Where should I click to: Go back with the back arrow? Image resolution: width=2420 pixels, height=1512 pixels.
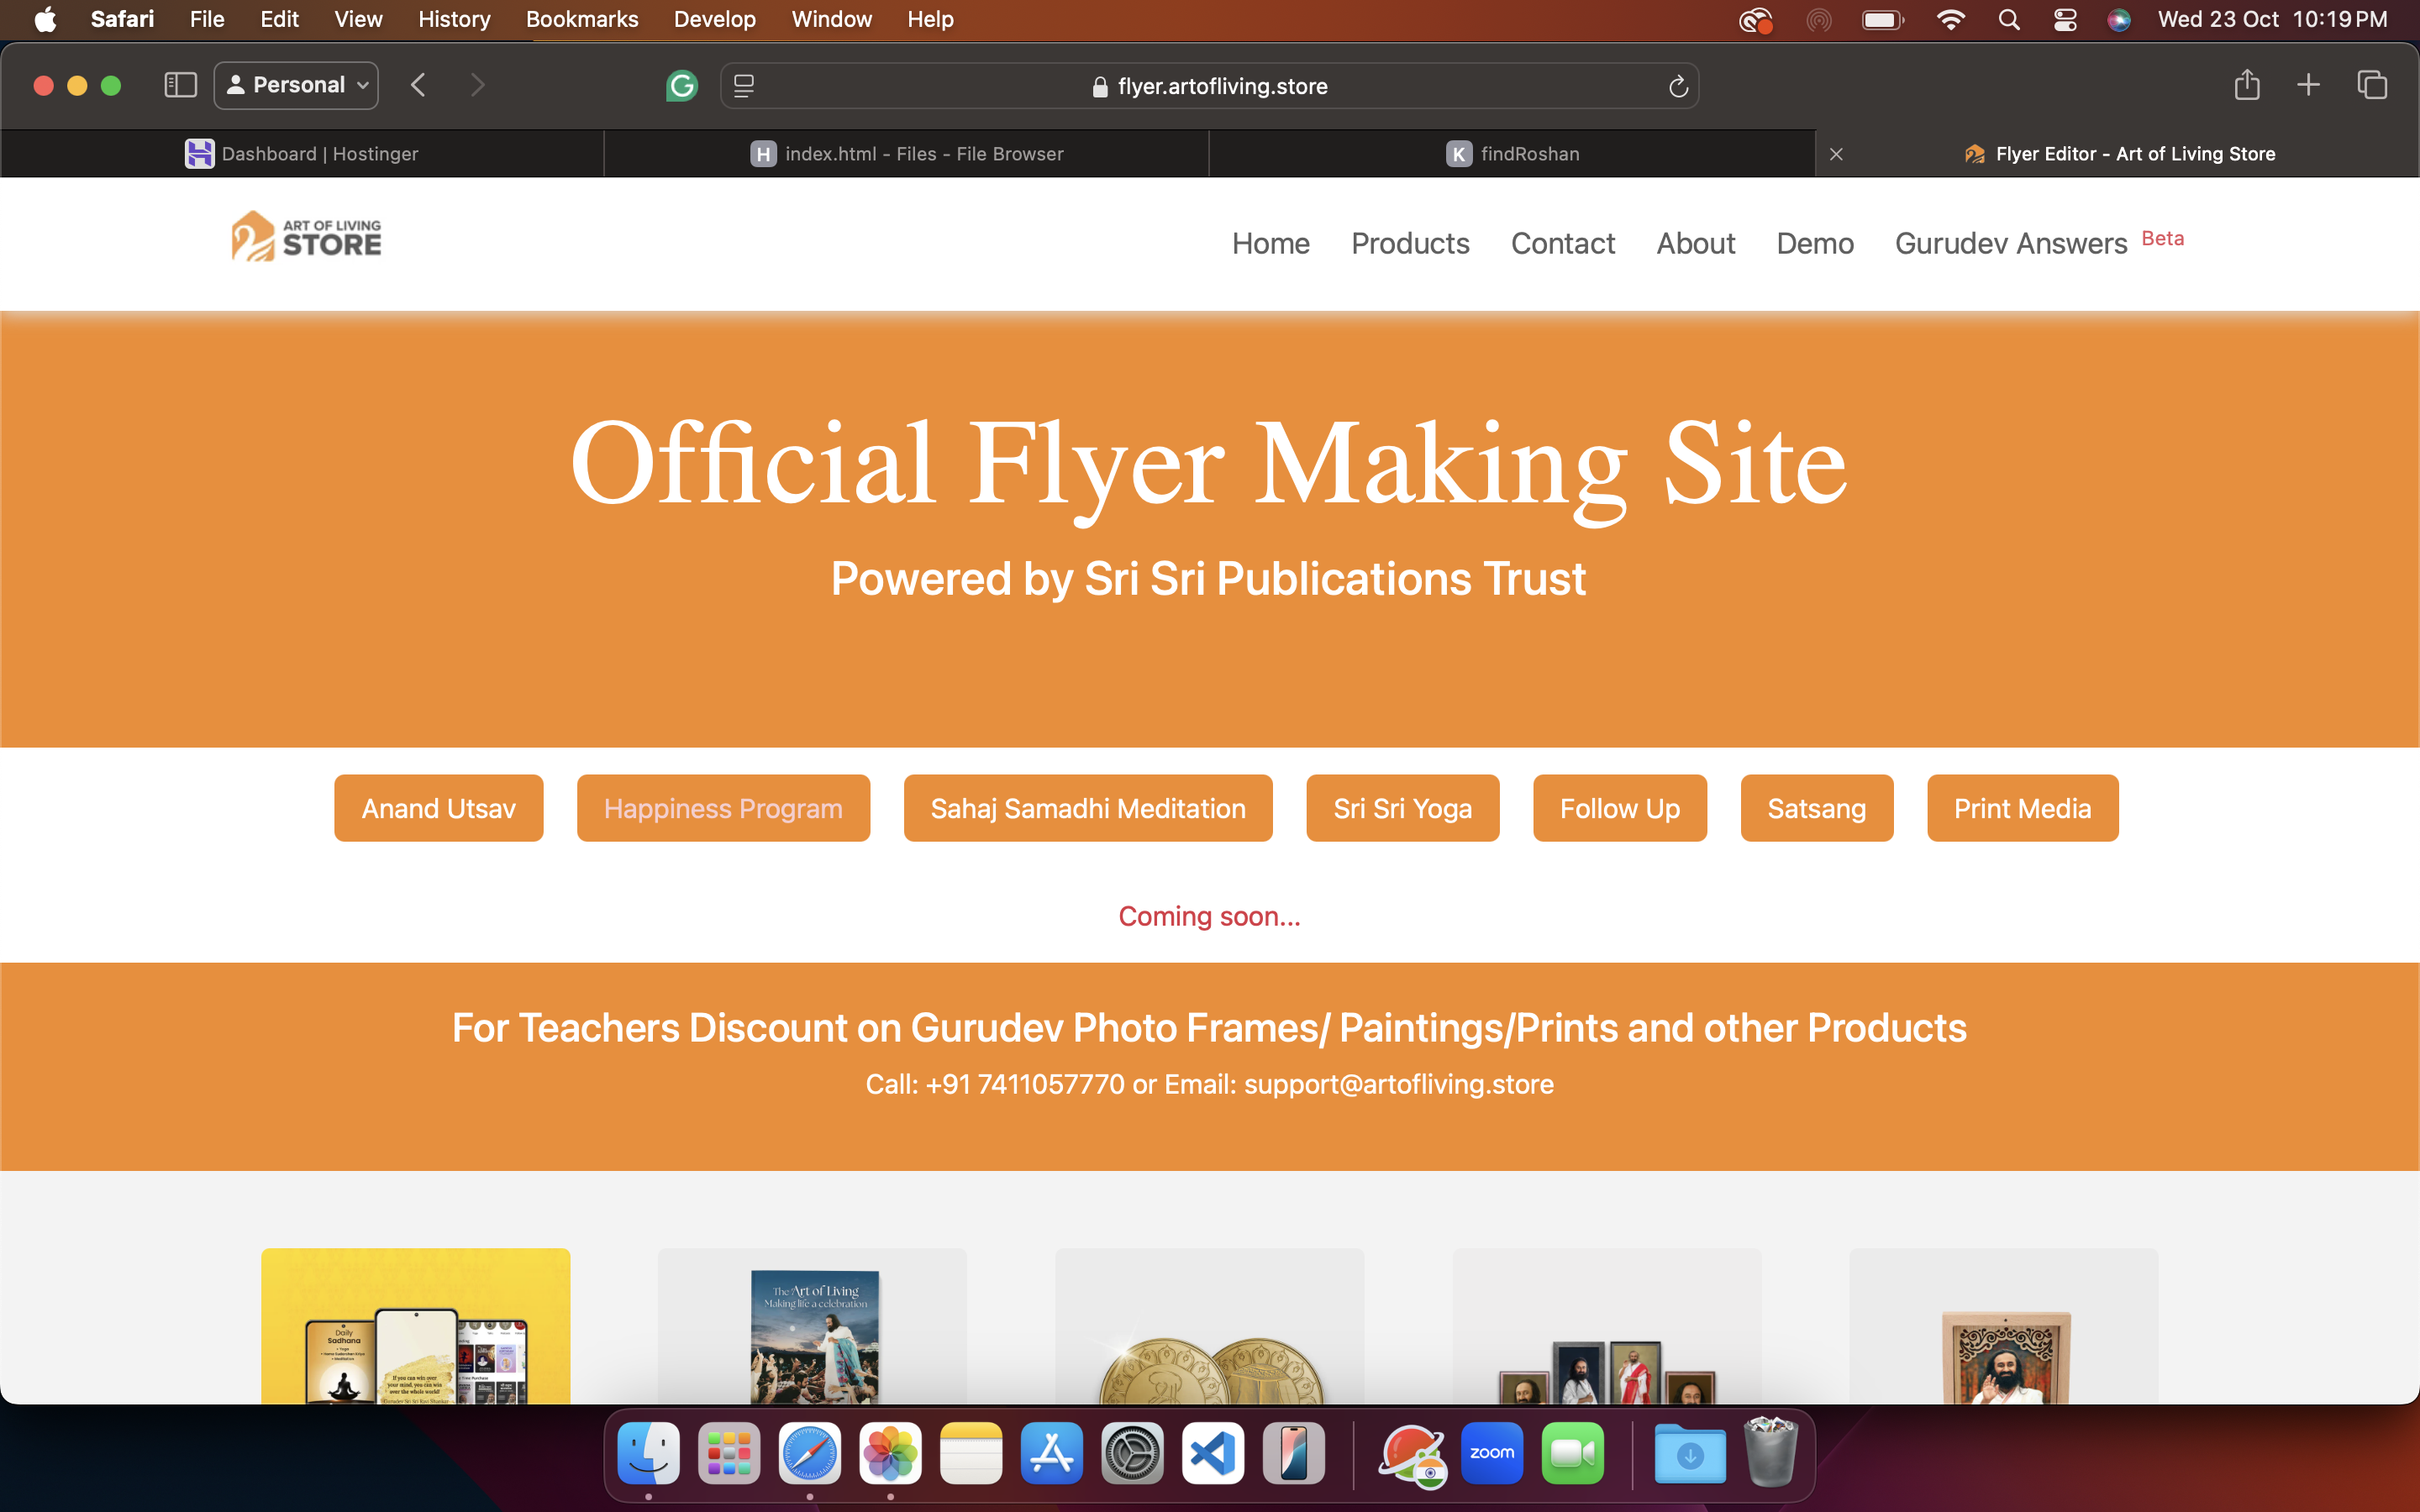(x=418, y=85)
